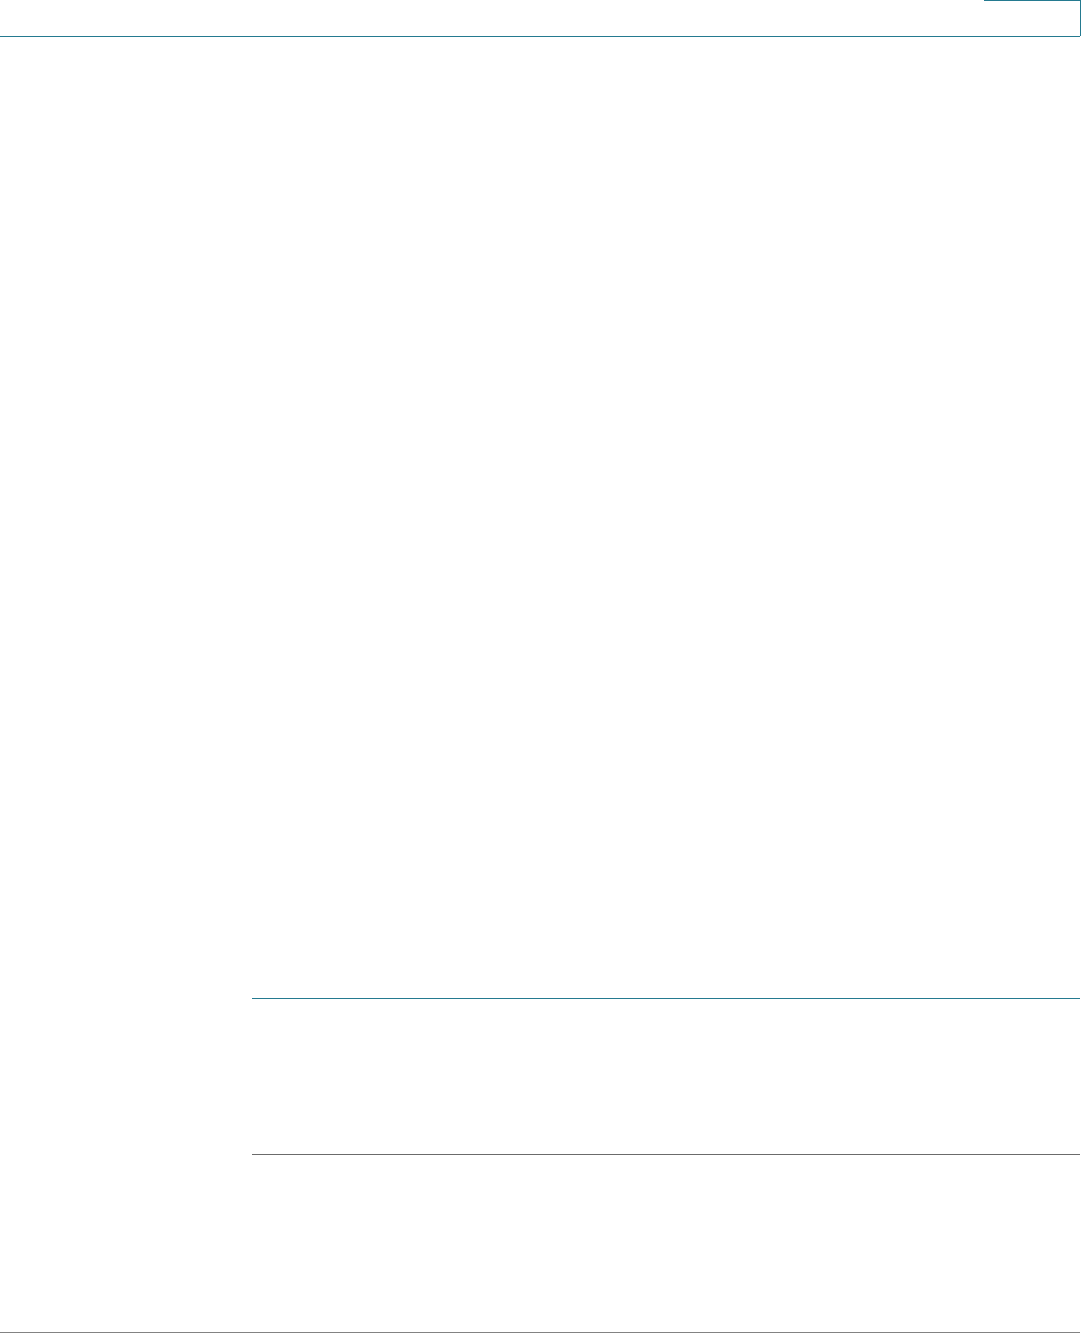The image size is (1081, 1333).
Task: Click the left end of the upper note rule
Action: 254,998
